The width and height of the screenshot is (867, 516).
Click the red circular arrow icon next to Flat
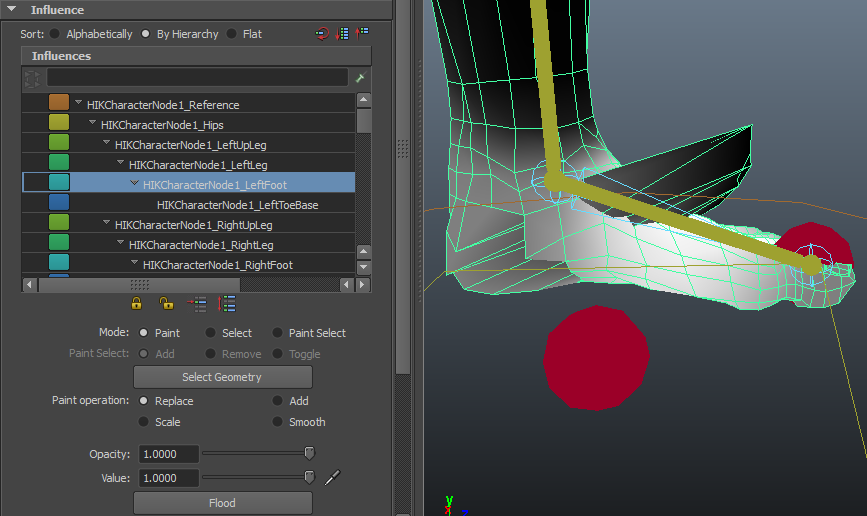[322, 33]
